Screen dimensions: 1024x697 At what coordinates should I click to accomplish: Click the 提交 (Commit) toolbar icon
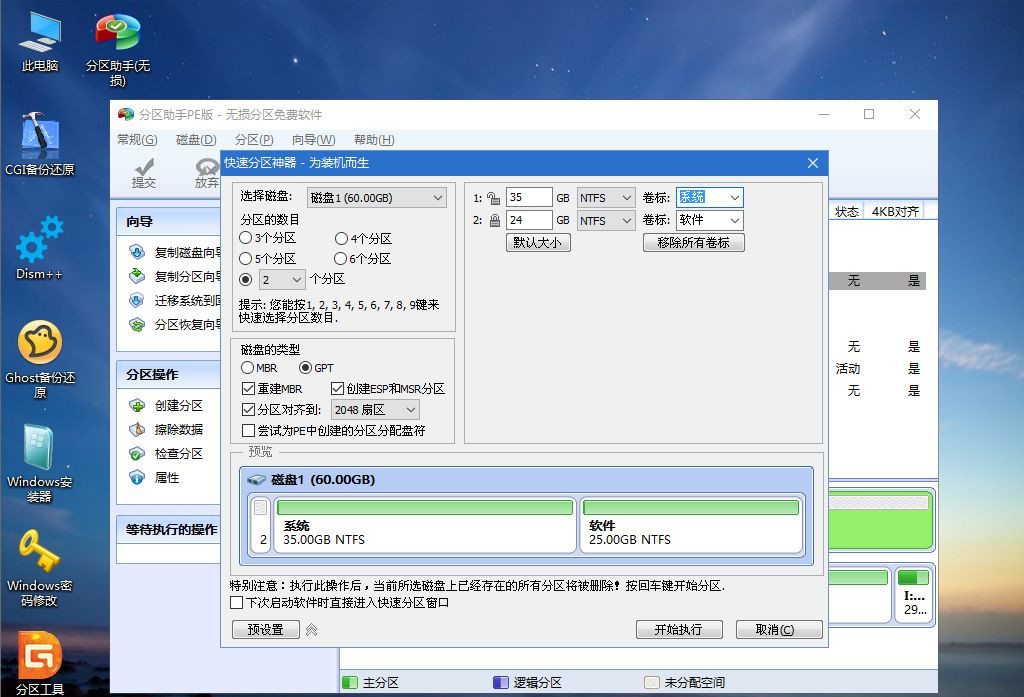point(144,178)
